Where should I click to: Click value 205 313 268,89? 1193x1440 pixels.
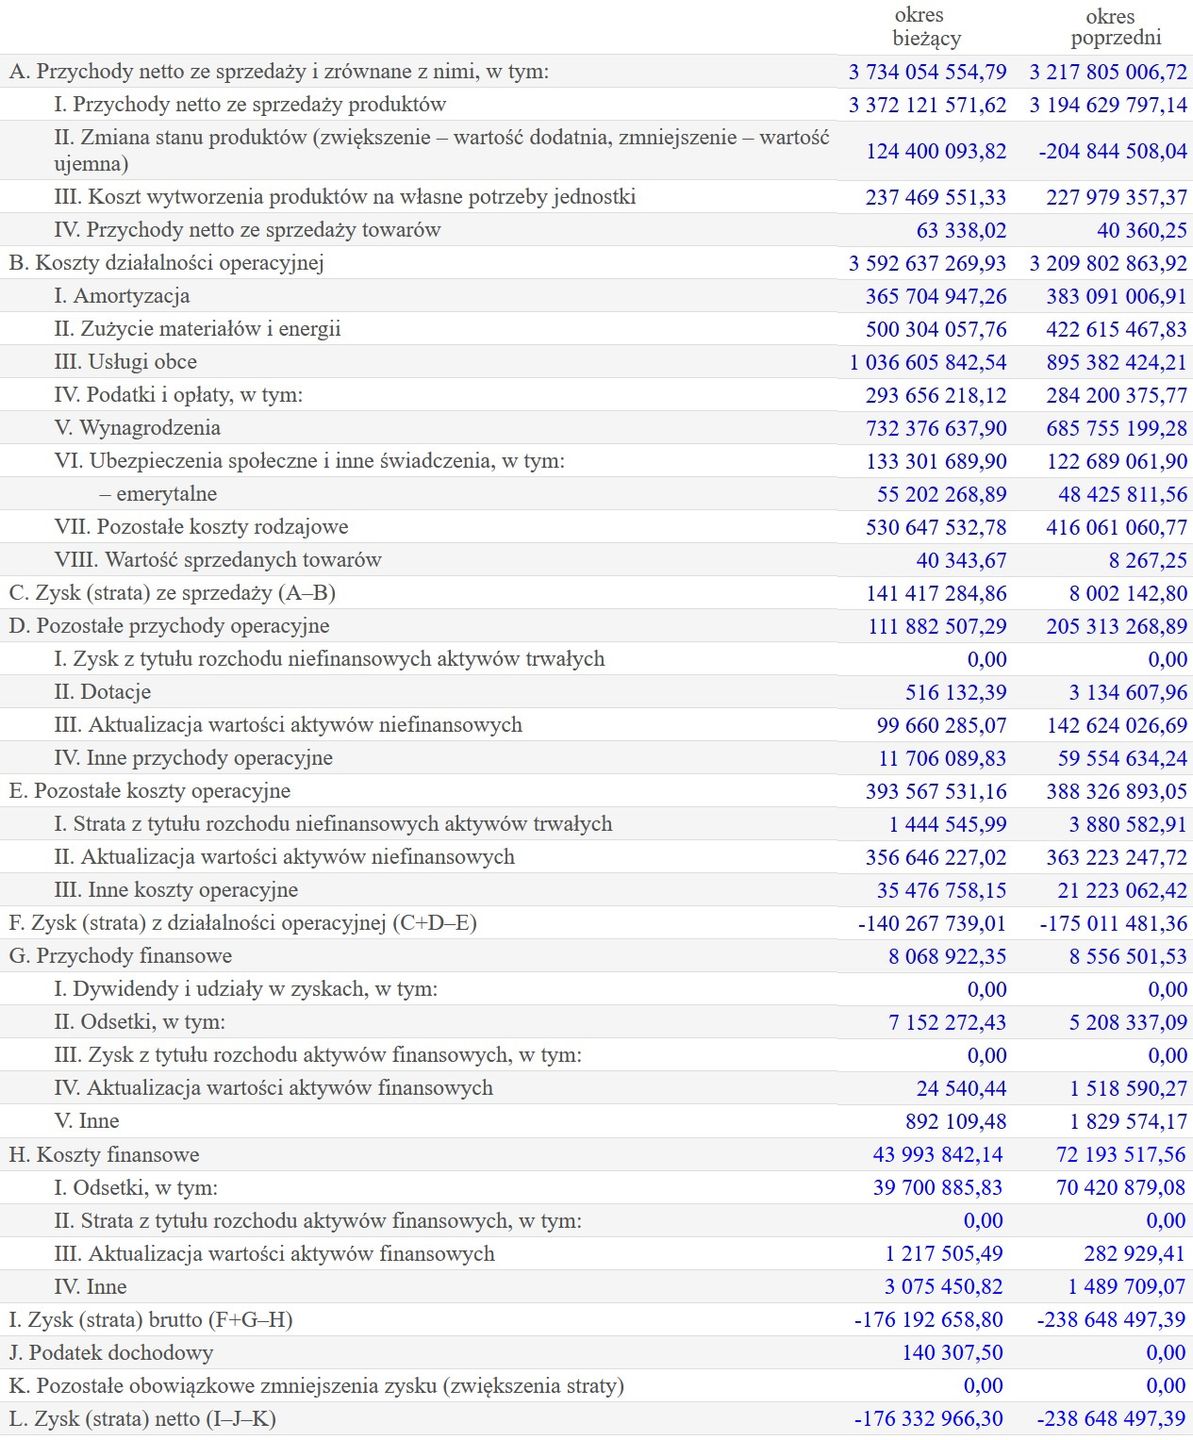pyautogui.click(x=1117, y=626)
